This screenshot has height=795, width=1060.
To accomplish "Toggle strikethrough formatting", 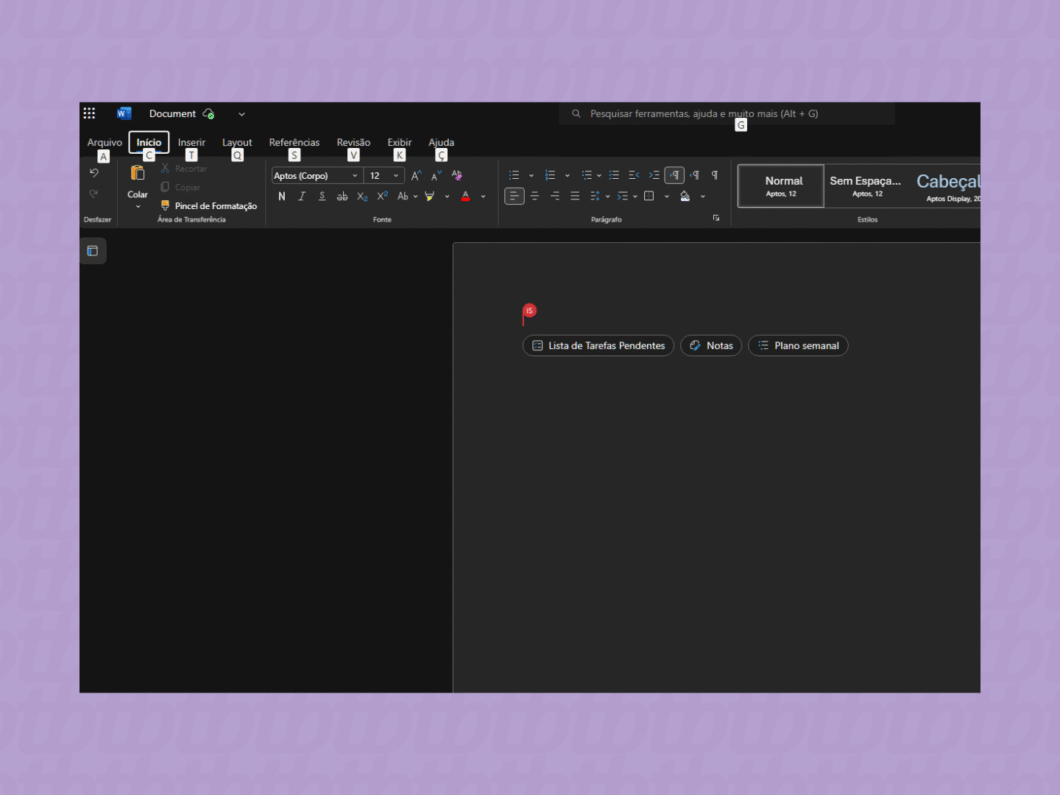I will tap(342, 197).
